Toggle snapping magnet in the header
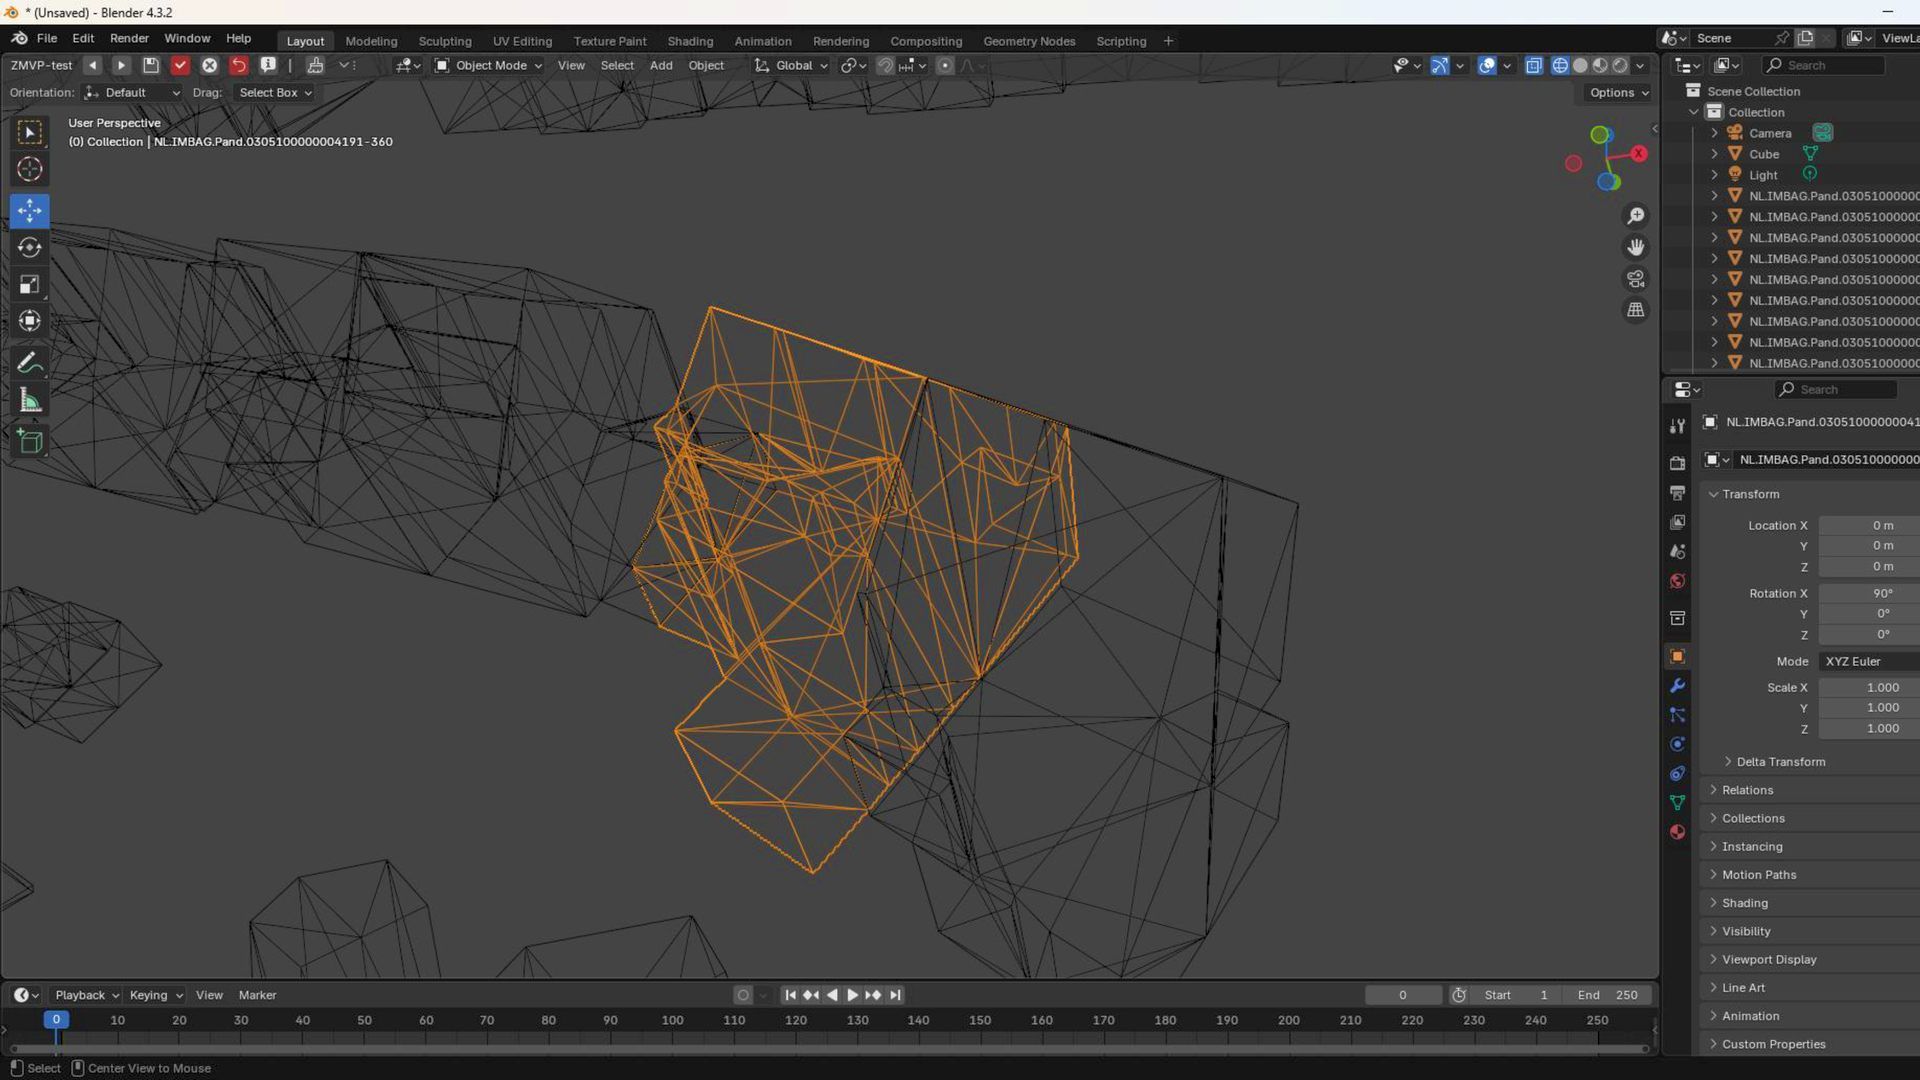Viewport: 1920px width, 1080px height. [x=885, y=66]
